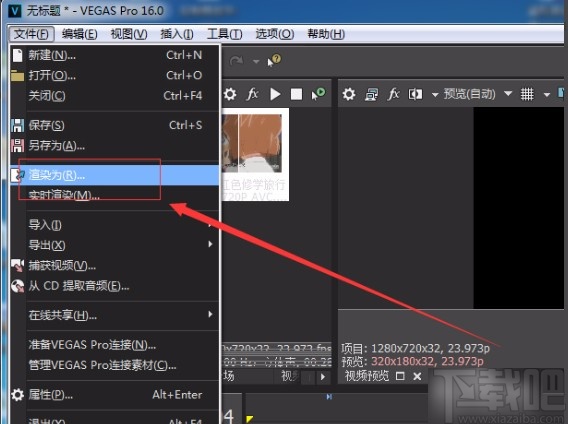Open the 编辑(E) menu
568x424 pixels.
[x=79, y=34]
